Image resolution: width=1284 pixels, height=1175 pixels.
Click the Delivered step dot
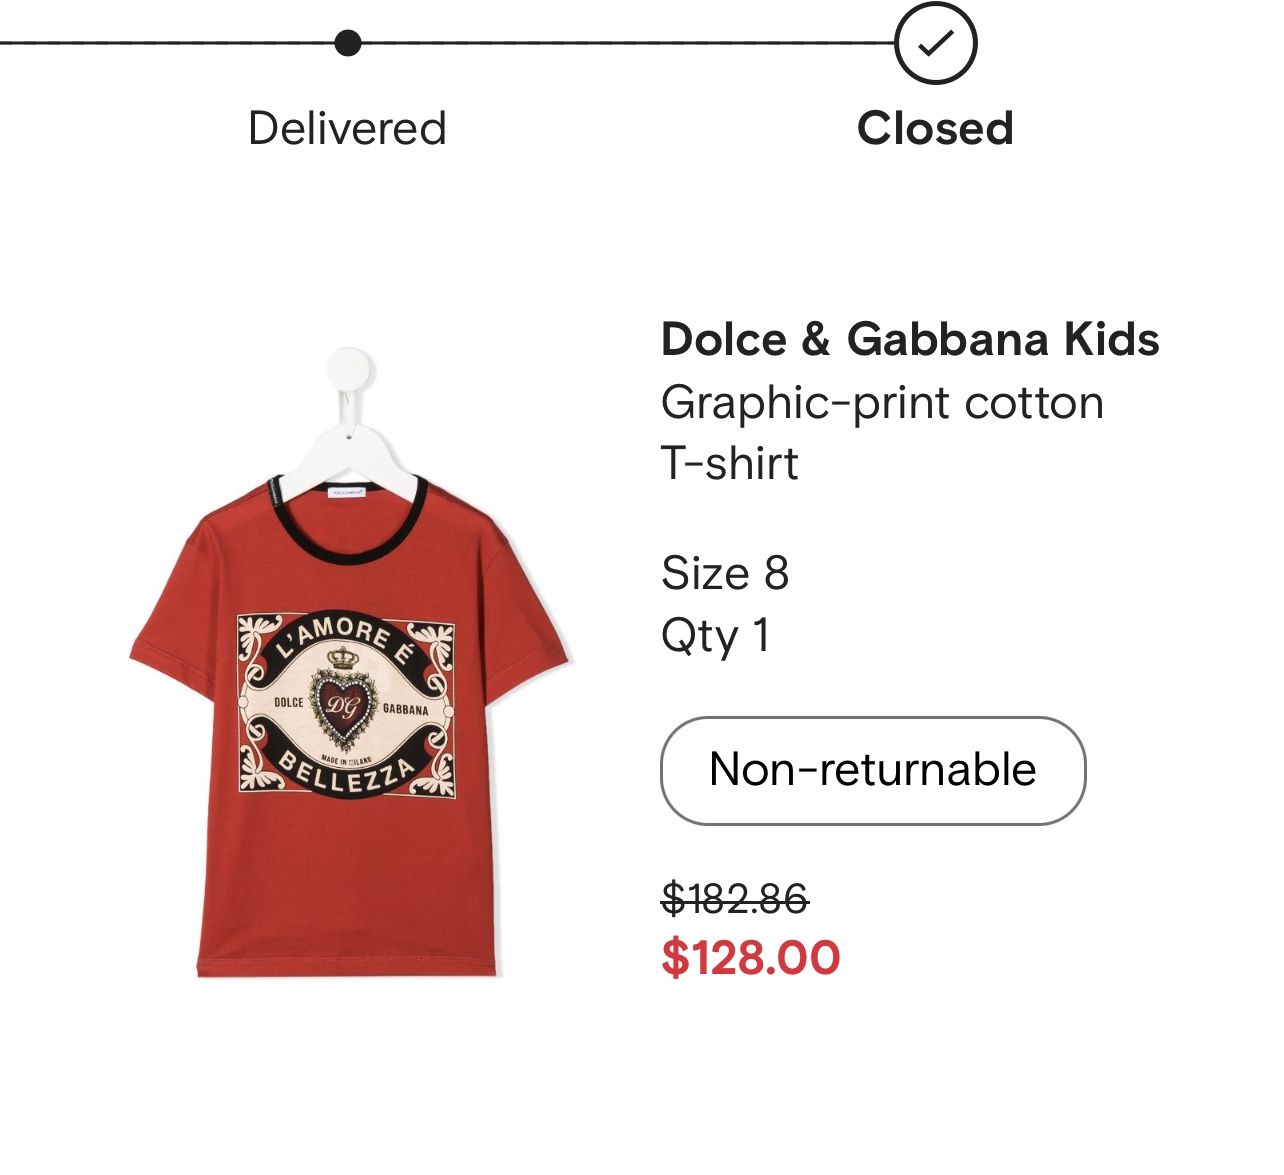347,44
